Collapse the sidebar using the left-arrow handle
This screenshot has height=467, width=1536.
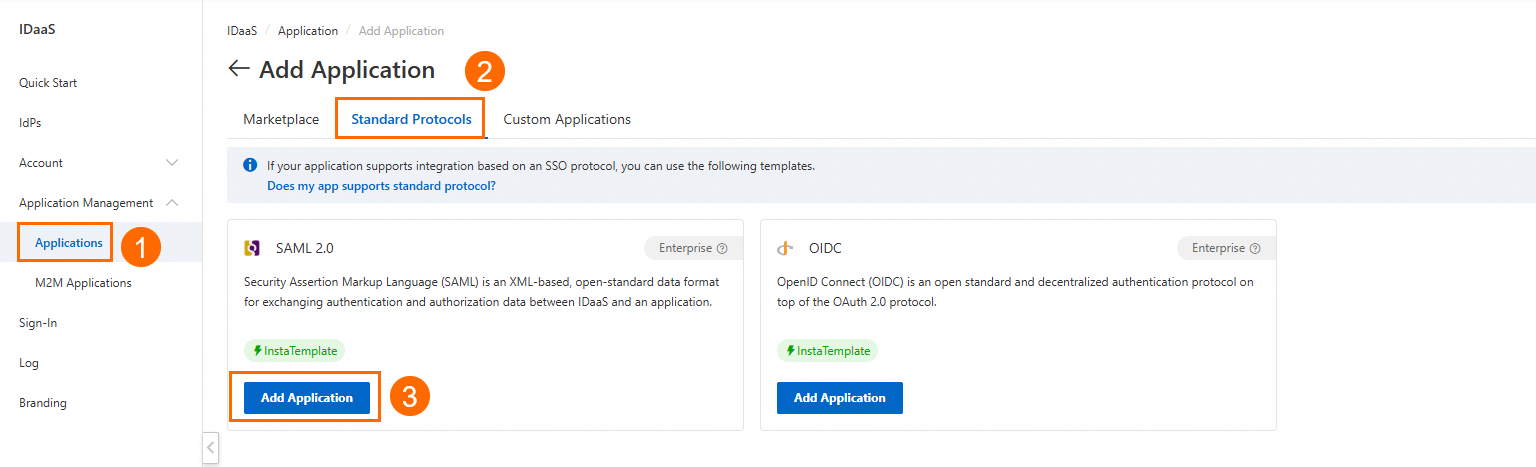(x=210, y=448)
